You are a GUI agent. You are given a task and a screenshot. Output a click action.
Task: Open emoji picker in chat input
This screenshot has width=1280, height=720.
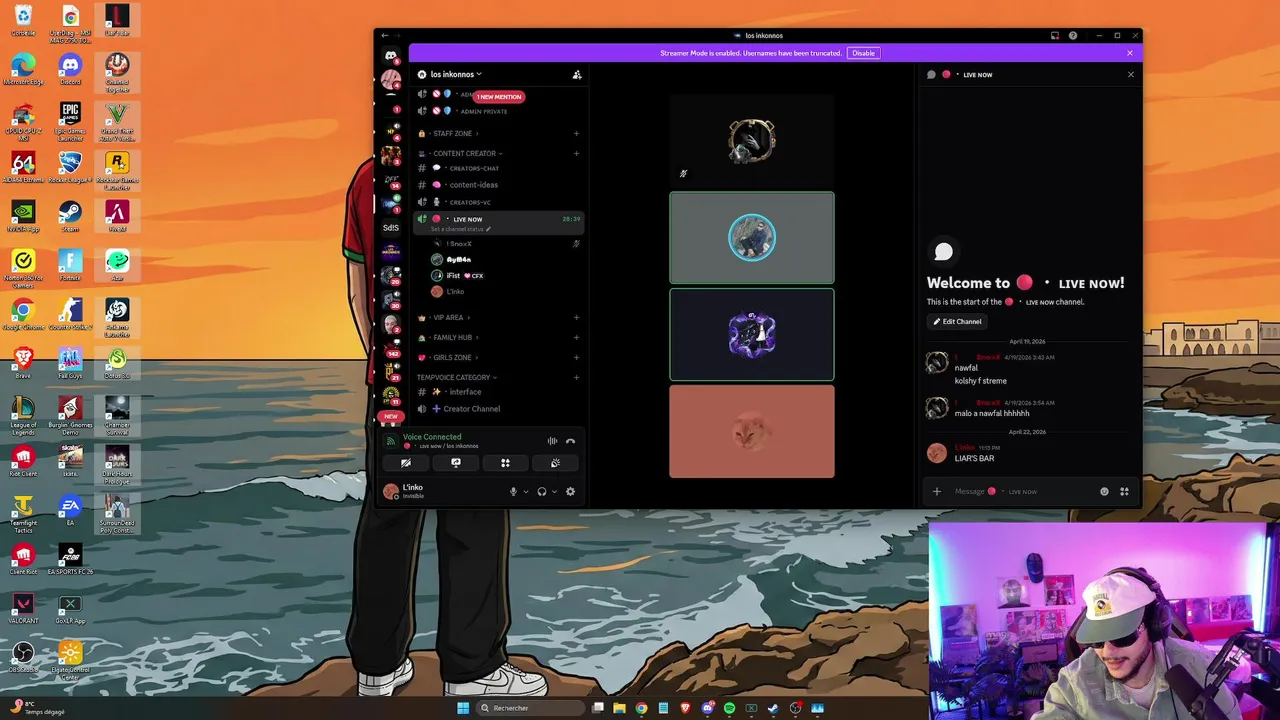pyautogui.click(x=1104, y=491)
